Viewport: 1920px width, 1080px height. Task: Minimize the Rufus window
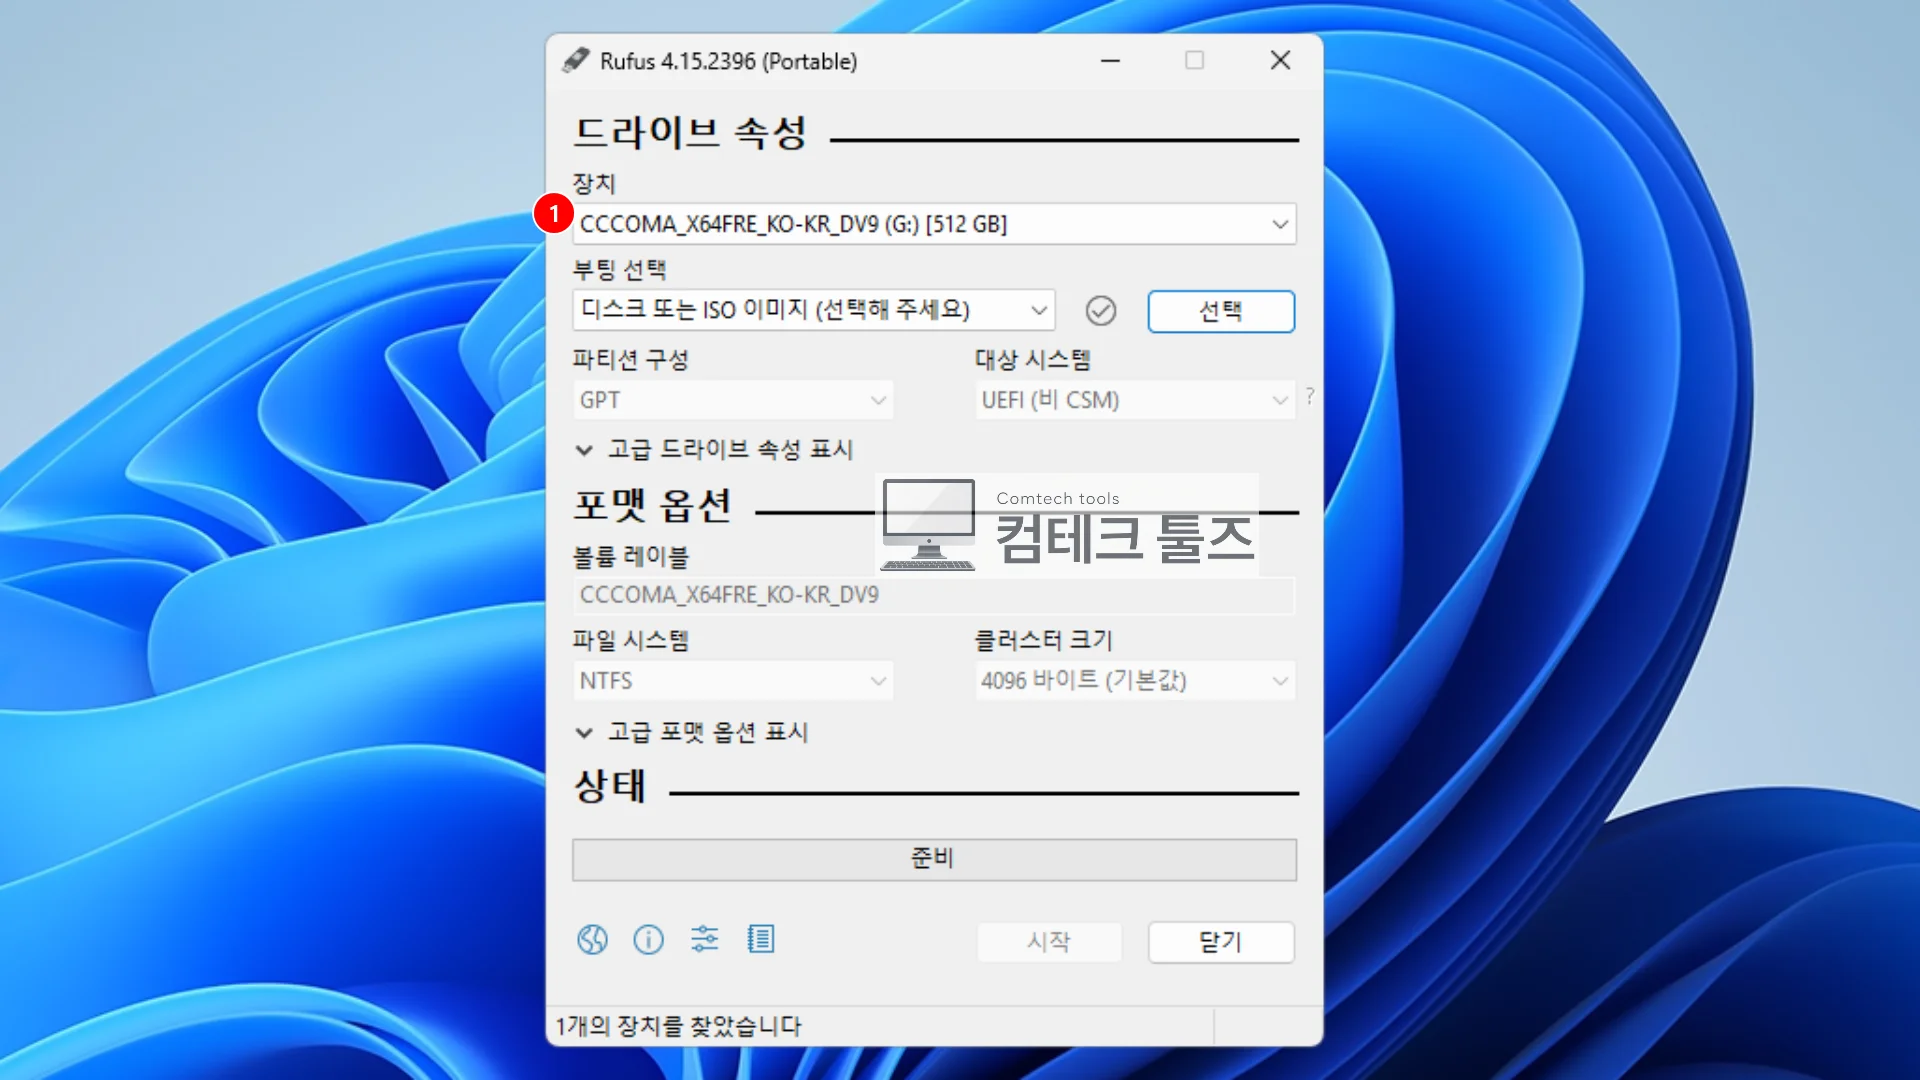(x=1110, y=61)
